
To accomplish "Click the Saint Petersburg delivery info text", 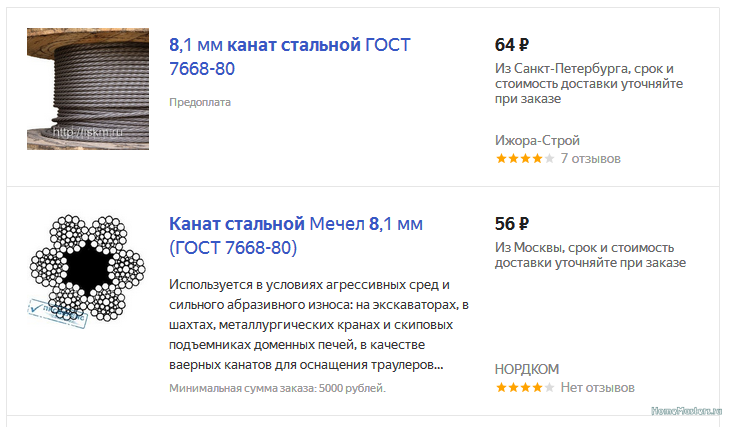I will pyautogui.click(x=590, y=84).
